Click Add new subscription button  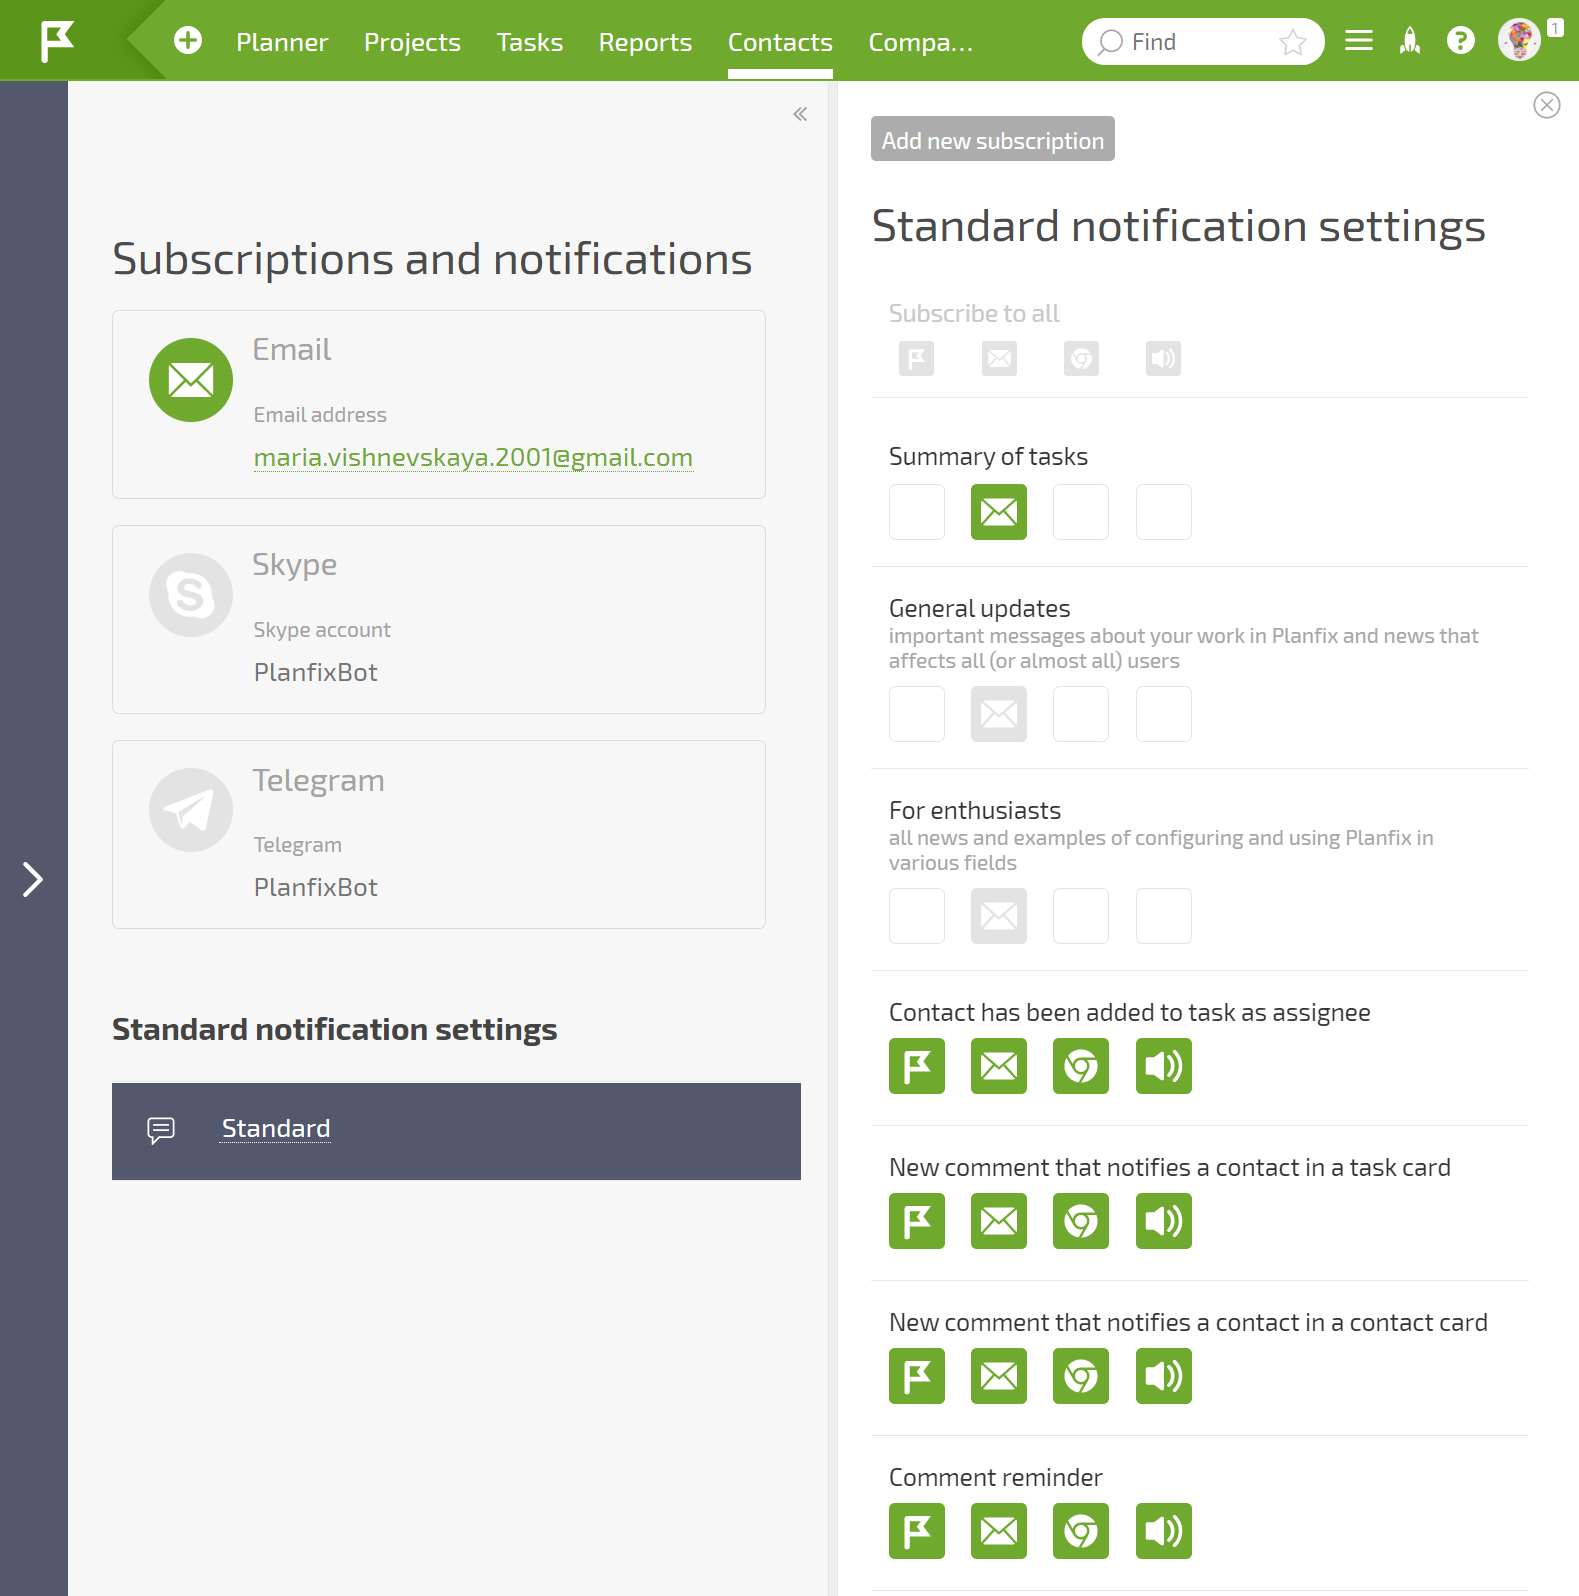[993, 139]
